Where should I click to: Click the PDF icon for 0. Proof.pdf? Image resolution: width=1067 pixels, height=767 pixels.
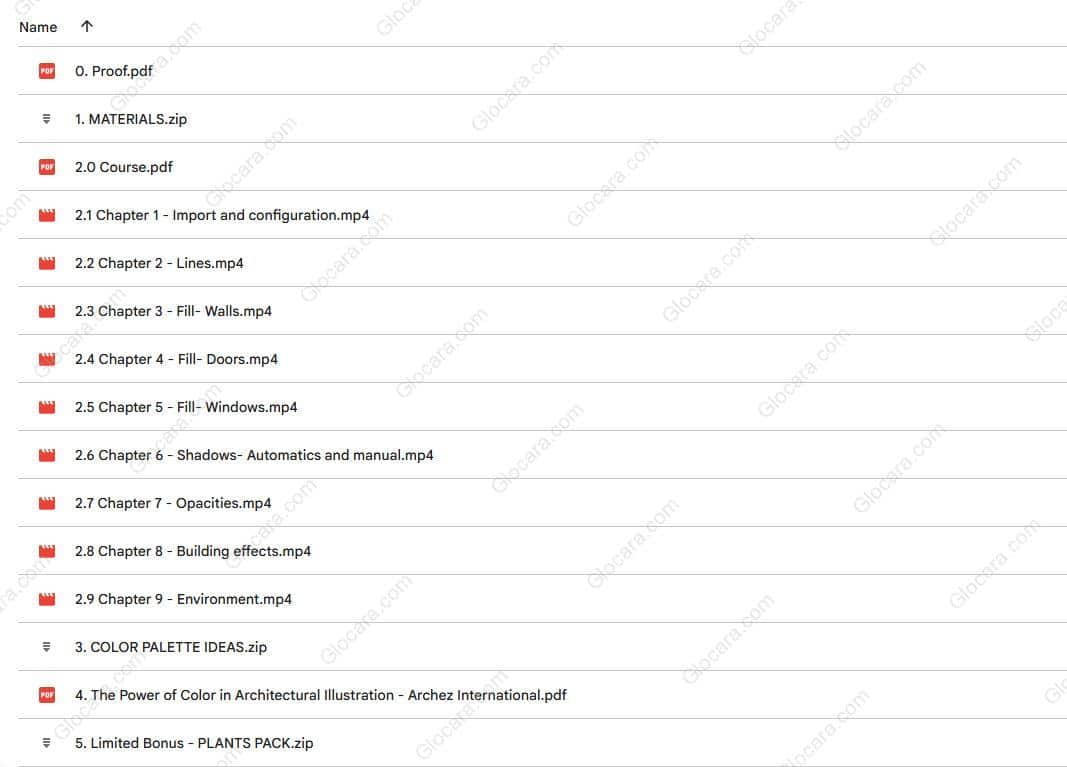(x=47, y=71)
